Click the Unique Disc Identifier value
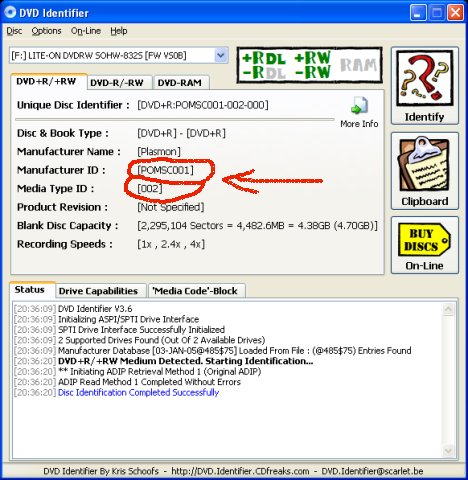468x480 pixels. [203, 105]
